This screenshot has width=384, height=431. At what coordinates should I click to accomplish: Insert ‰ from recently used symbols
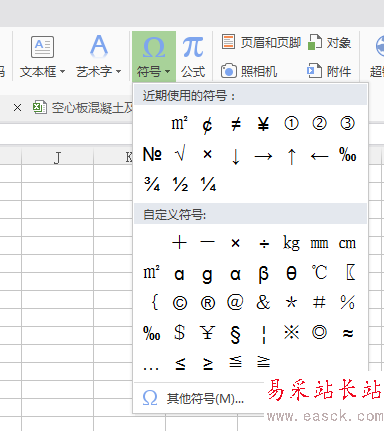point(347,154)
